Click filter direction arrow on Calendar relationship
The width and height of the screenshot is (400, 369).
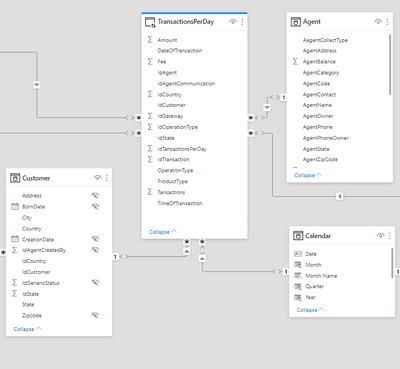click(x=202, y=258)
